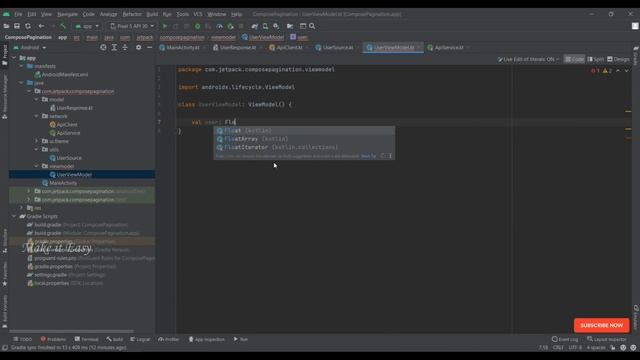Switch to the ApiService.kt tab
The height and width of the screenshot is (360, 640).
[x=449, y=47]
